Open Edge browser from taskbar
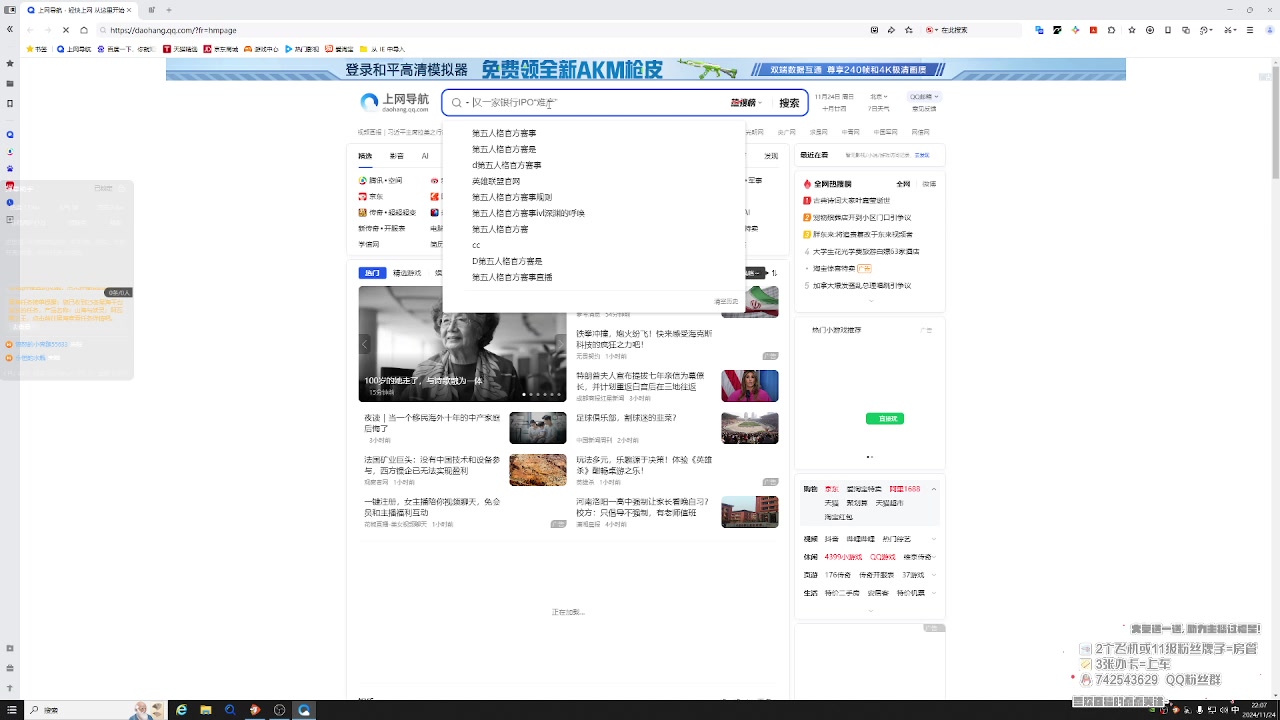The image size is (1280, 720). coord(181,710)
